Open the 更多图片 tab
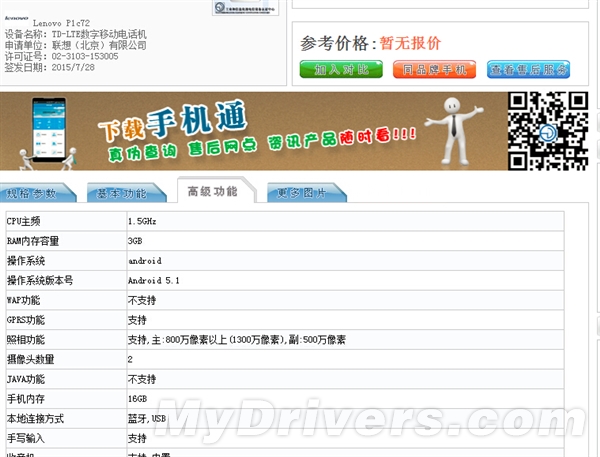 (306, 193)
